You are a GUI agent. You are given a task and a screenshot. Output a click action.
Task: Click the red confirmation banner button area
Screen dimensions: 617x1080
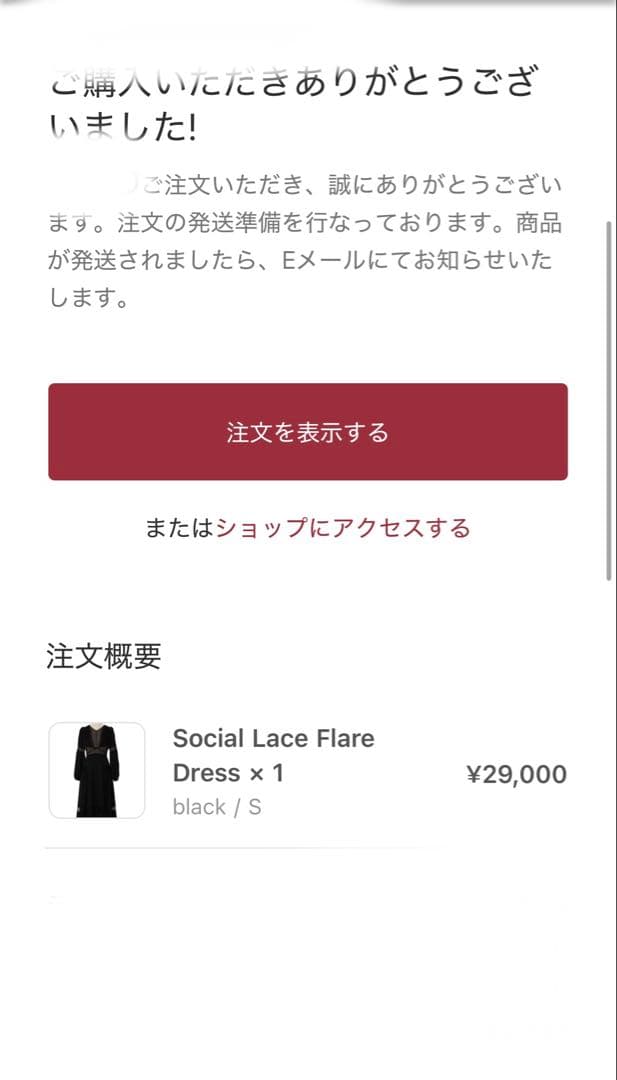click(308, 431)
